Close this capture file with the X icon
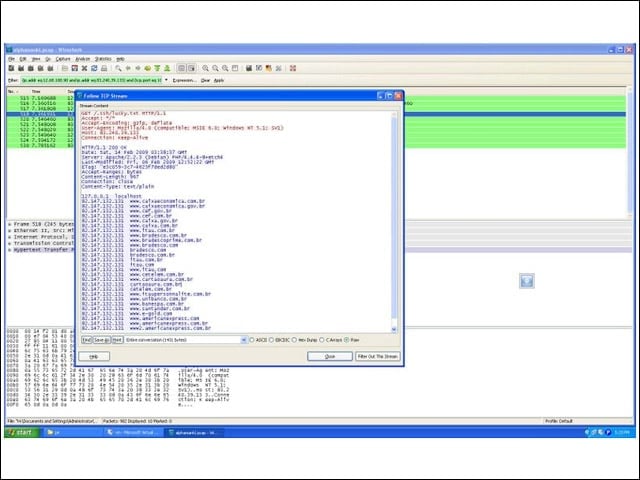 [84, 68]
